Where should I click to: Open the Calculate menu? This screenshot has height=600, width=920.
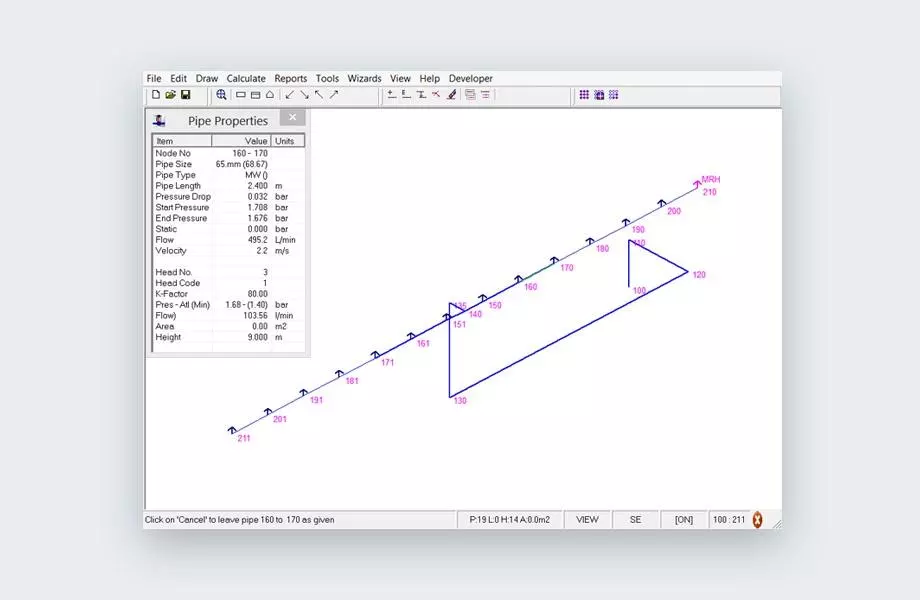click(x=246, y=78)
